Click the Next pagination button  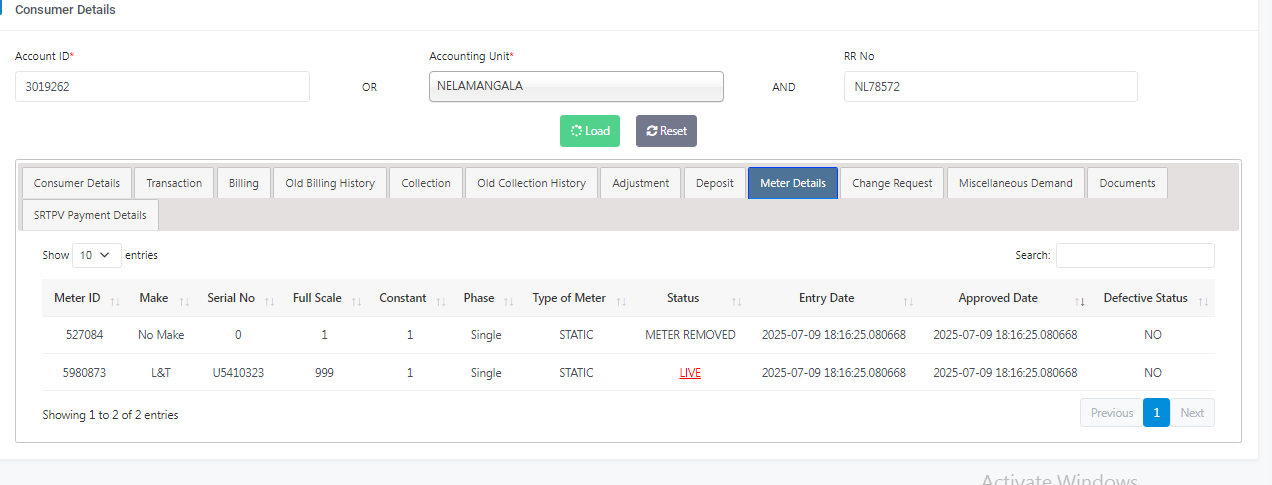1192,413
